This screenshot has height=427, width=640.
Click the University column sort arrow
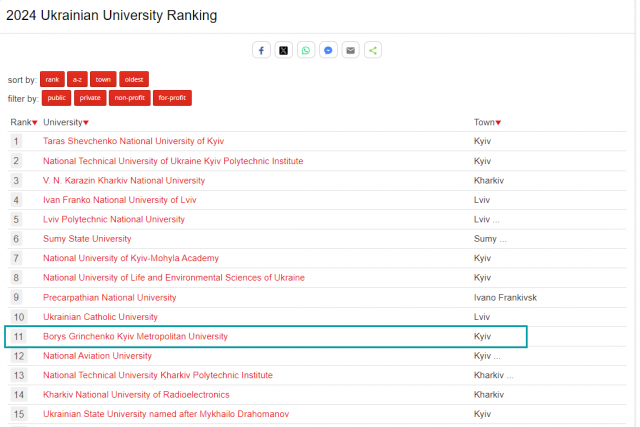click(x=86, y=123)
